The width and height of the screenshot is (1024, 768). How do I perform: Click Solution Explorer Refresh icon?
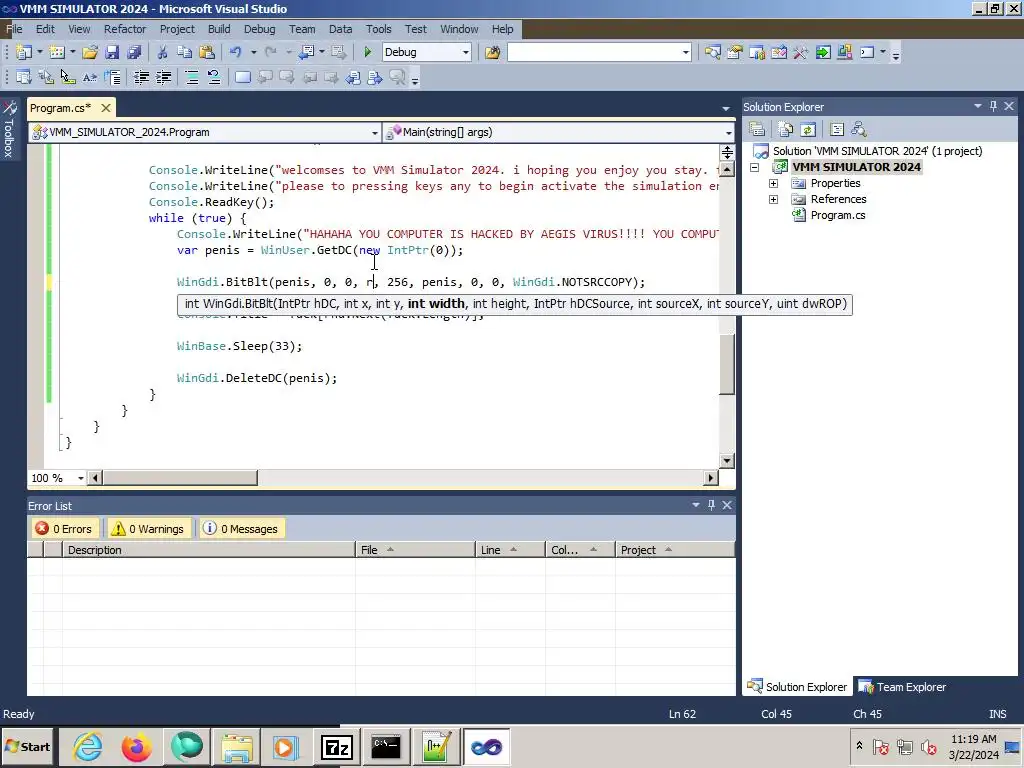808,129
